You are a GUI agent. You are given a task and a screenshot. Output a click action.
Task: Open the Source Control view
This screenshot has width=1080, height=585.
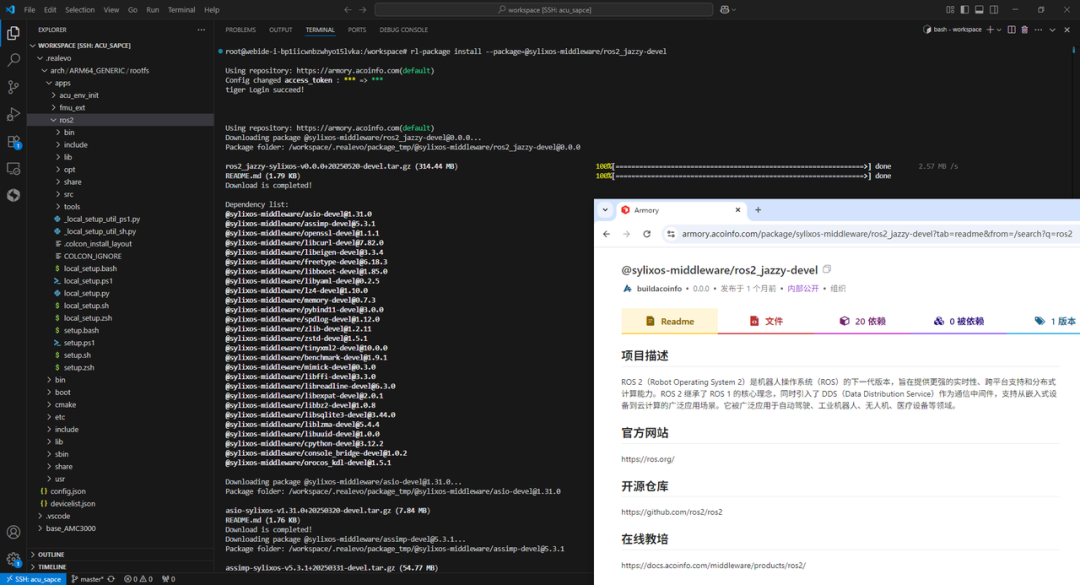click(x=13, y=87)
